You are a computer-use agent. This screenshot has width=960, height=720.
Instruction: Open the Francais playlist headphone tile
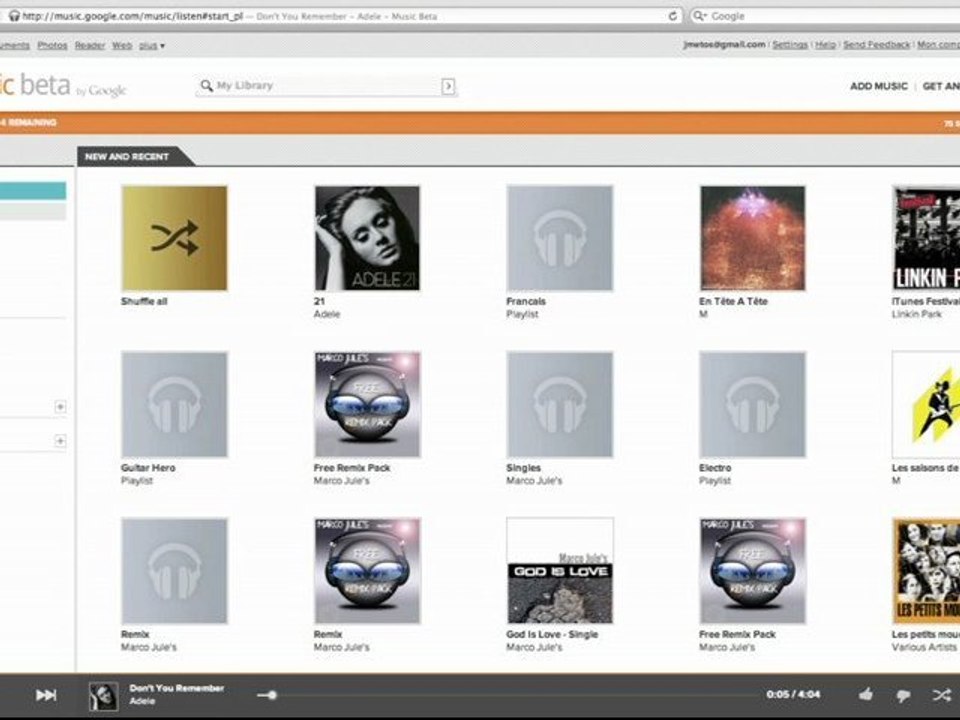(x=560, y=238)
